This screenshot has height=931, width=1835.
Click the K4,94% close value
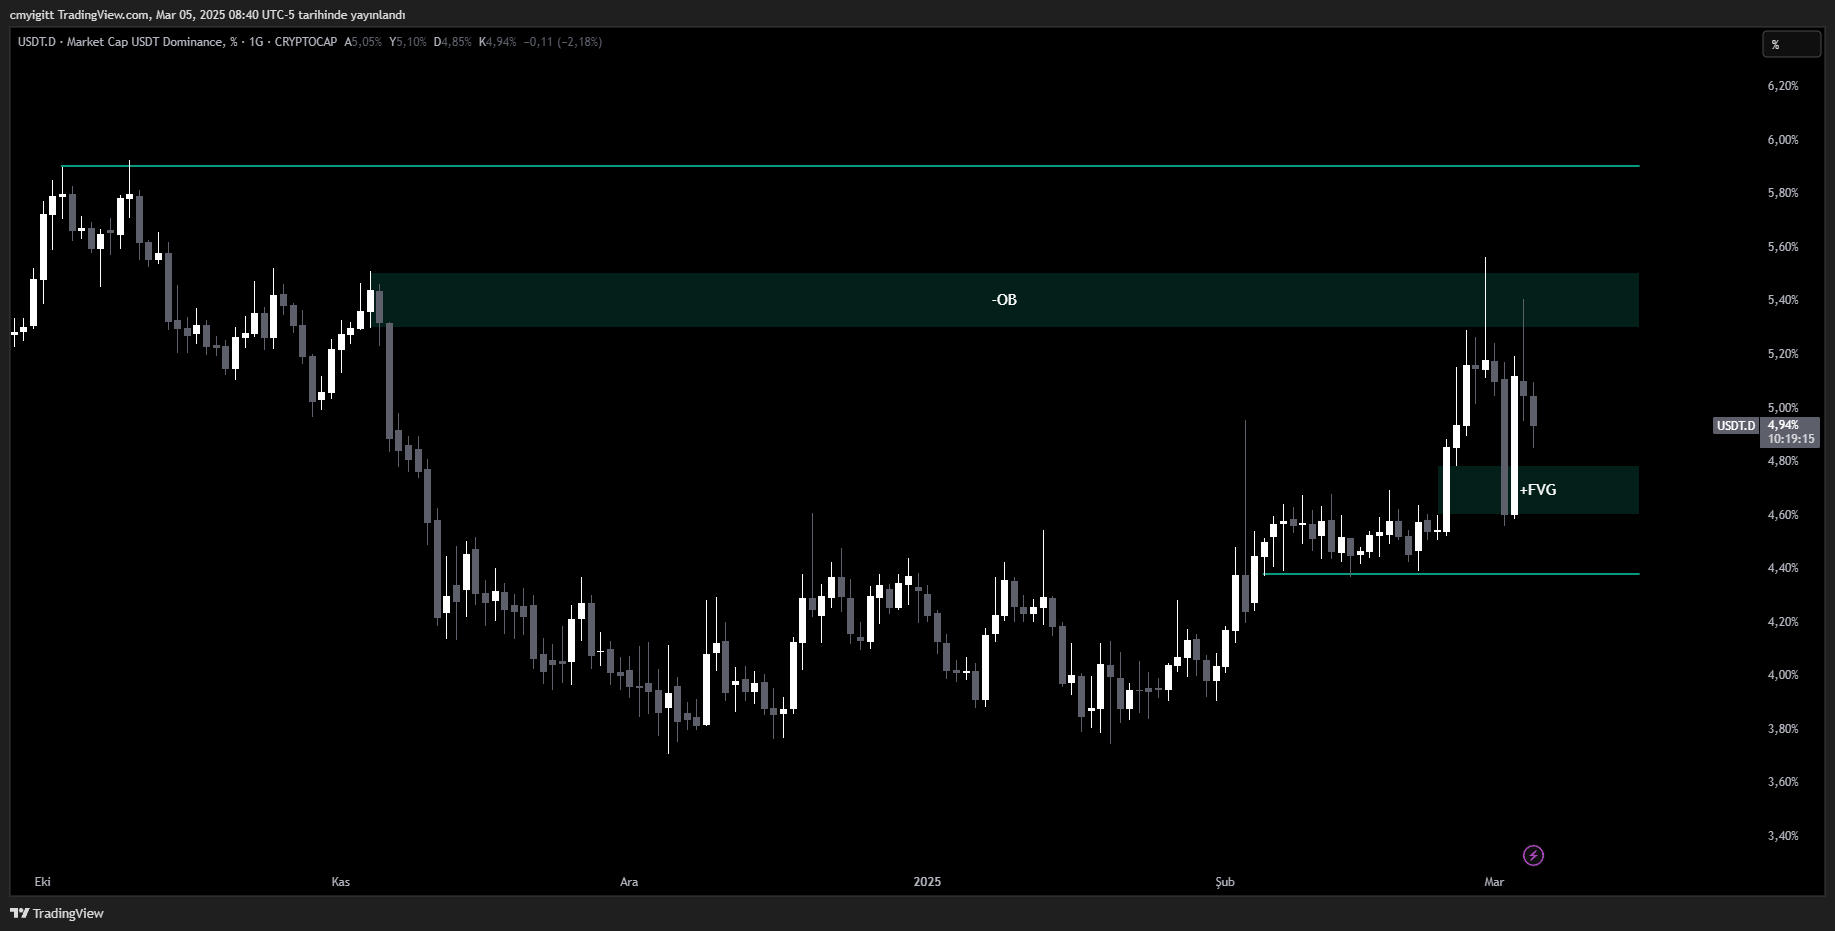coord(497,42)
